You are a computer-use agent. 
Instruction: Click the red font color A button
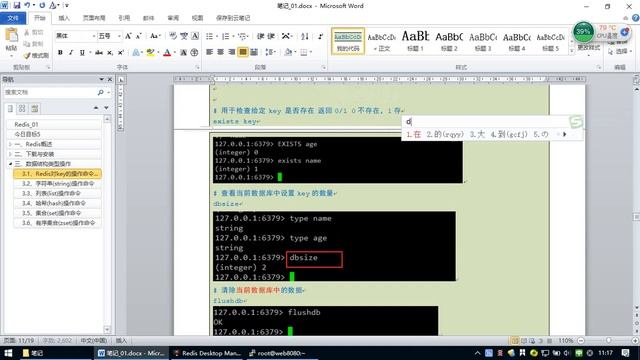[x=167, y=52]
